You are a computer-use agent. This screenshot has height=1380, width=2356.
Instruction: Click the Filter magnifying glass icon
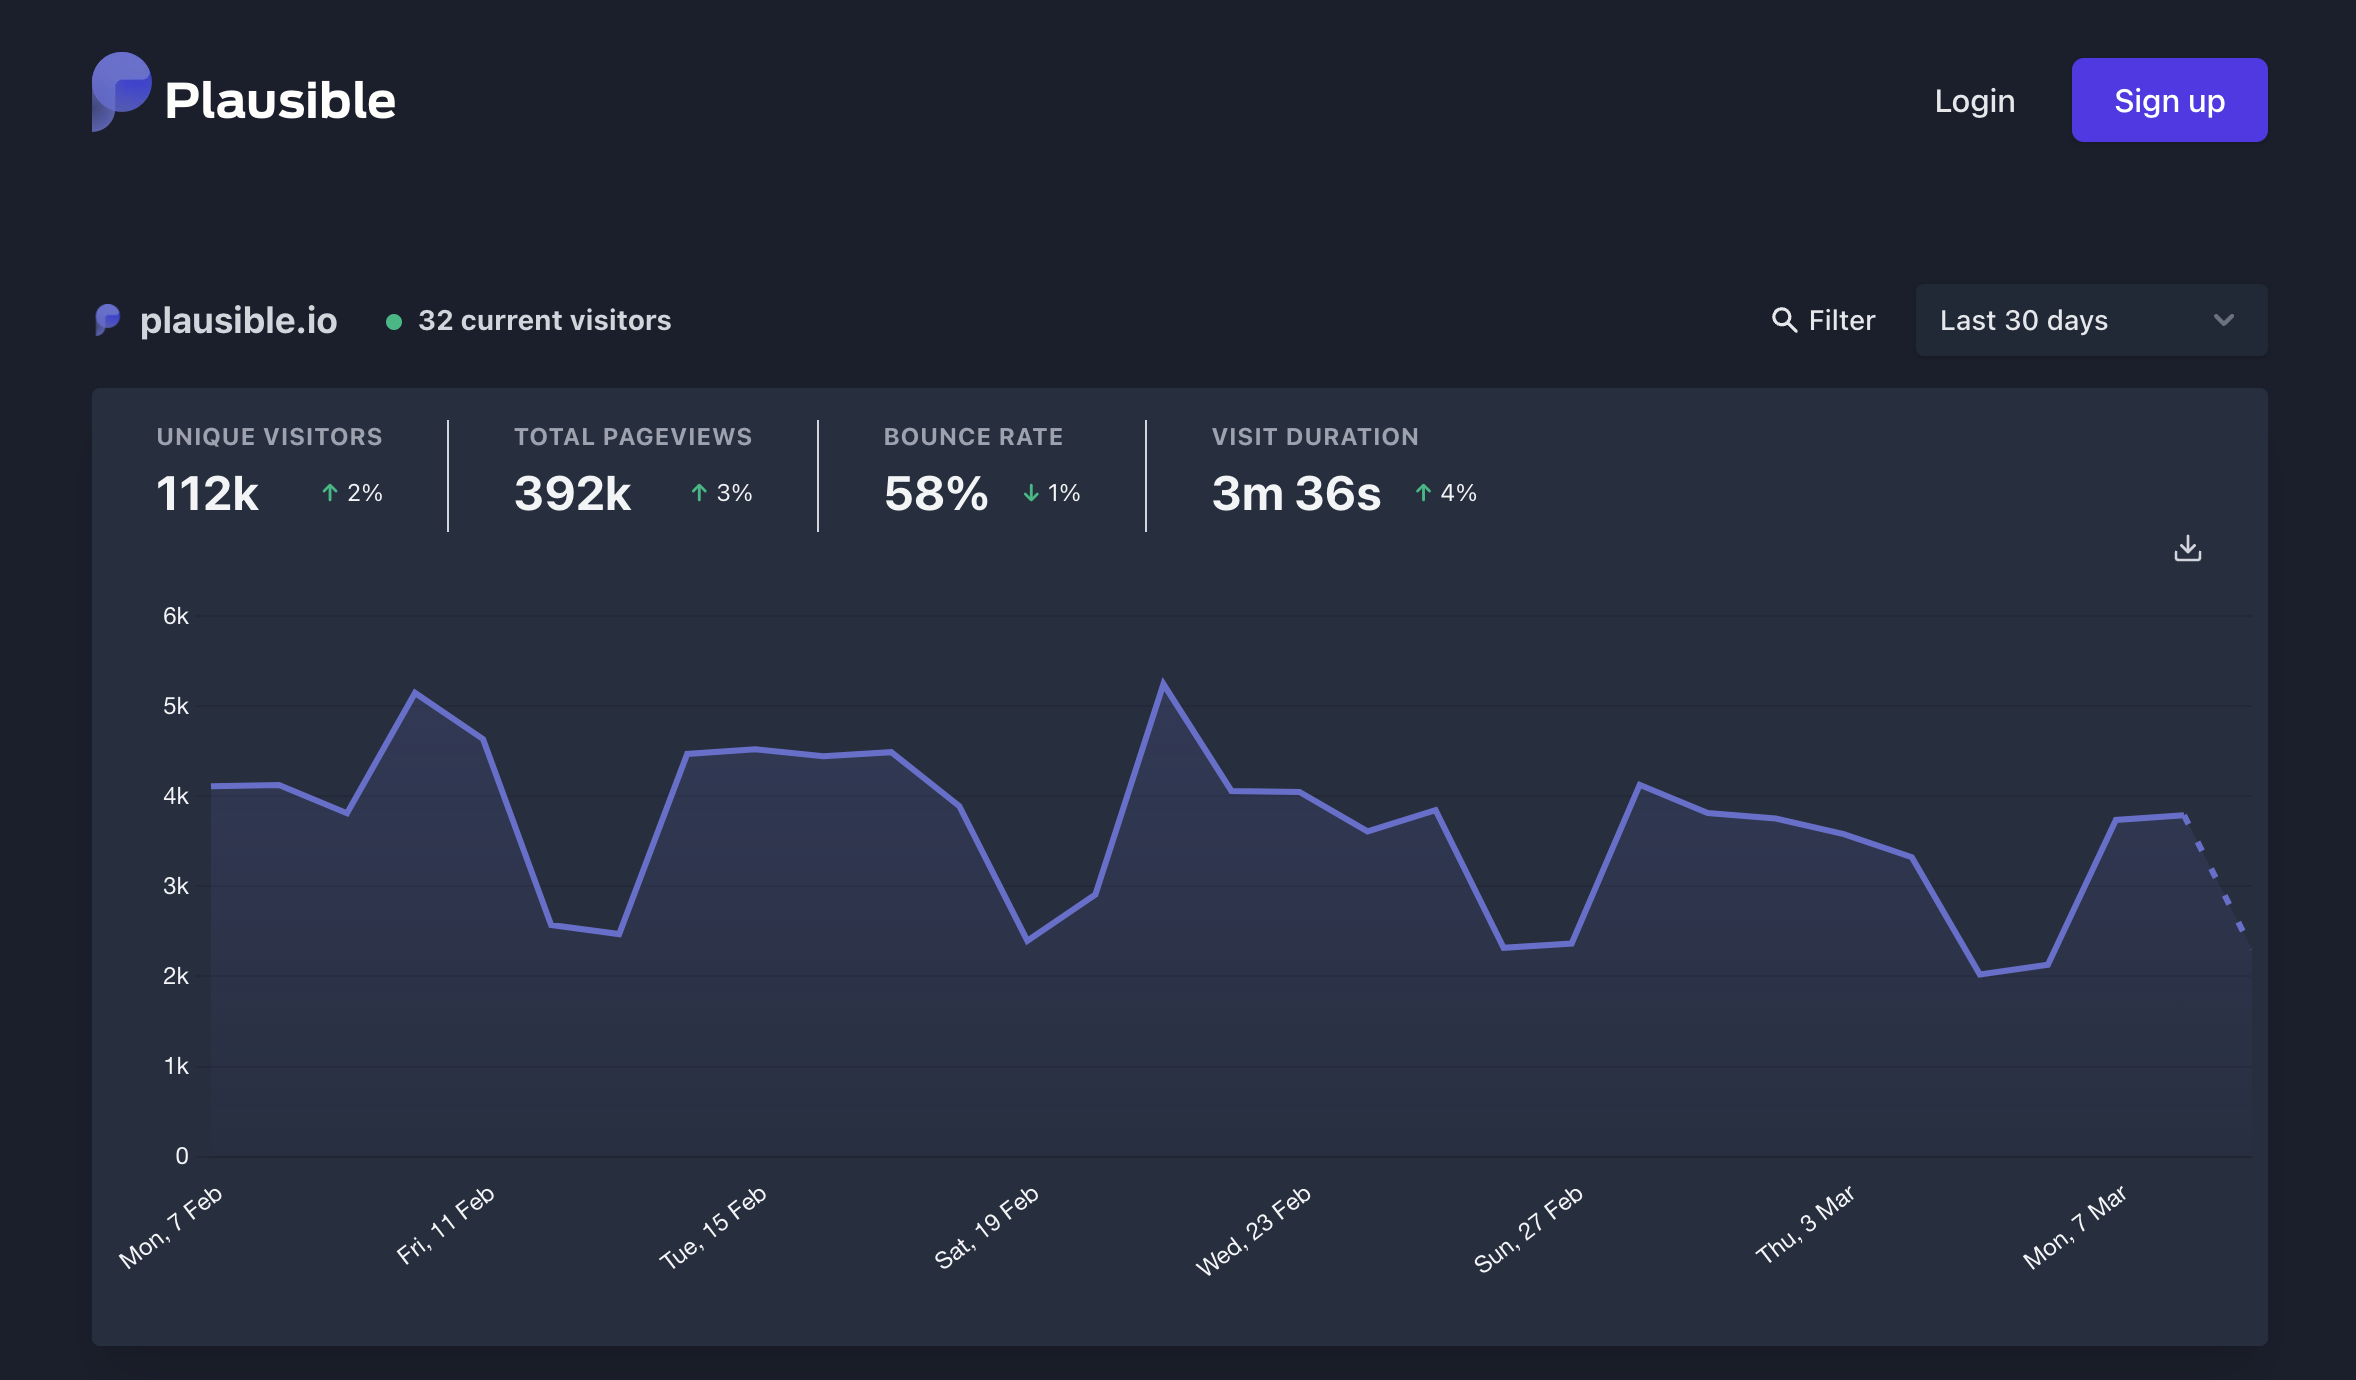point(1784,320)
